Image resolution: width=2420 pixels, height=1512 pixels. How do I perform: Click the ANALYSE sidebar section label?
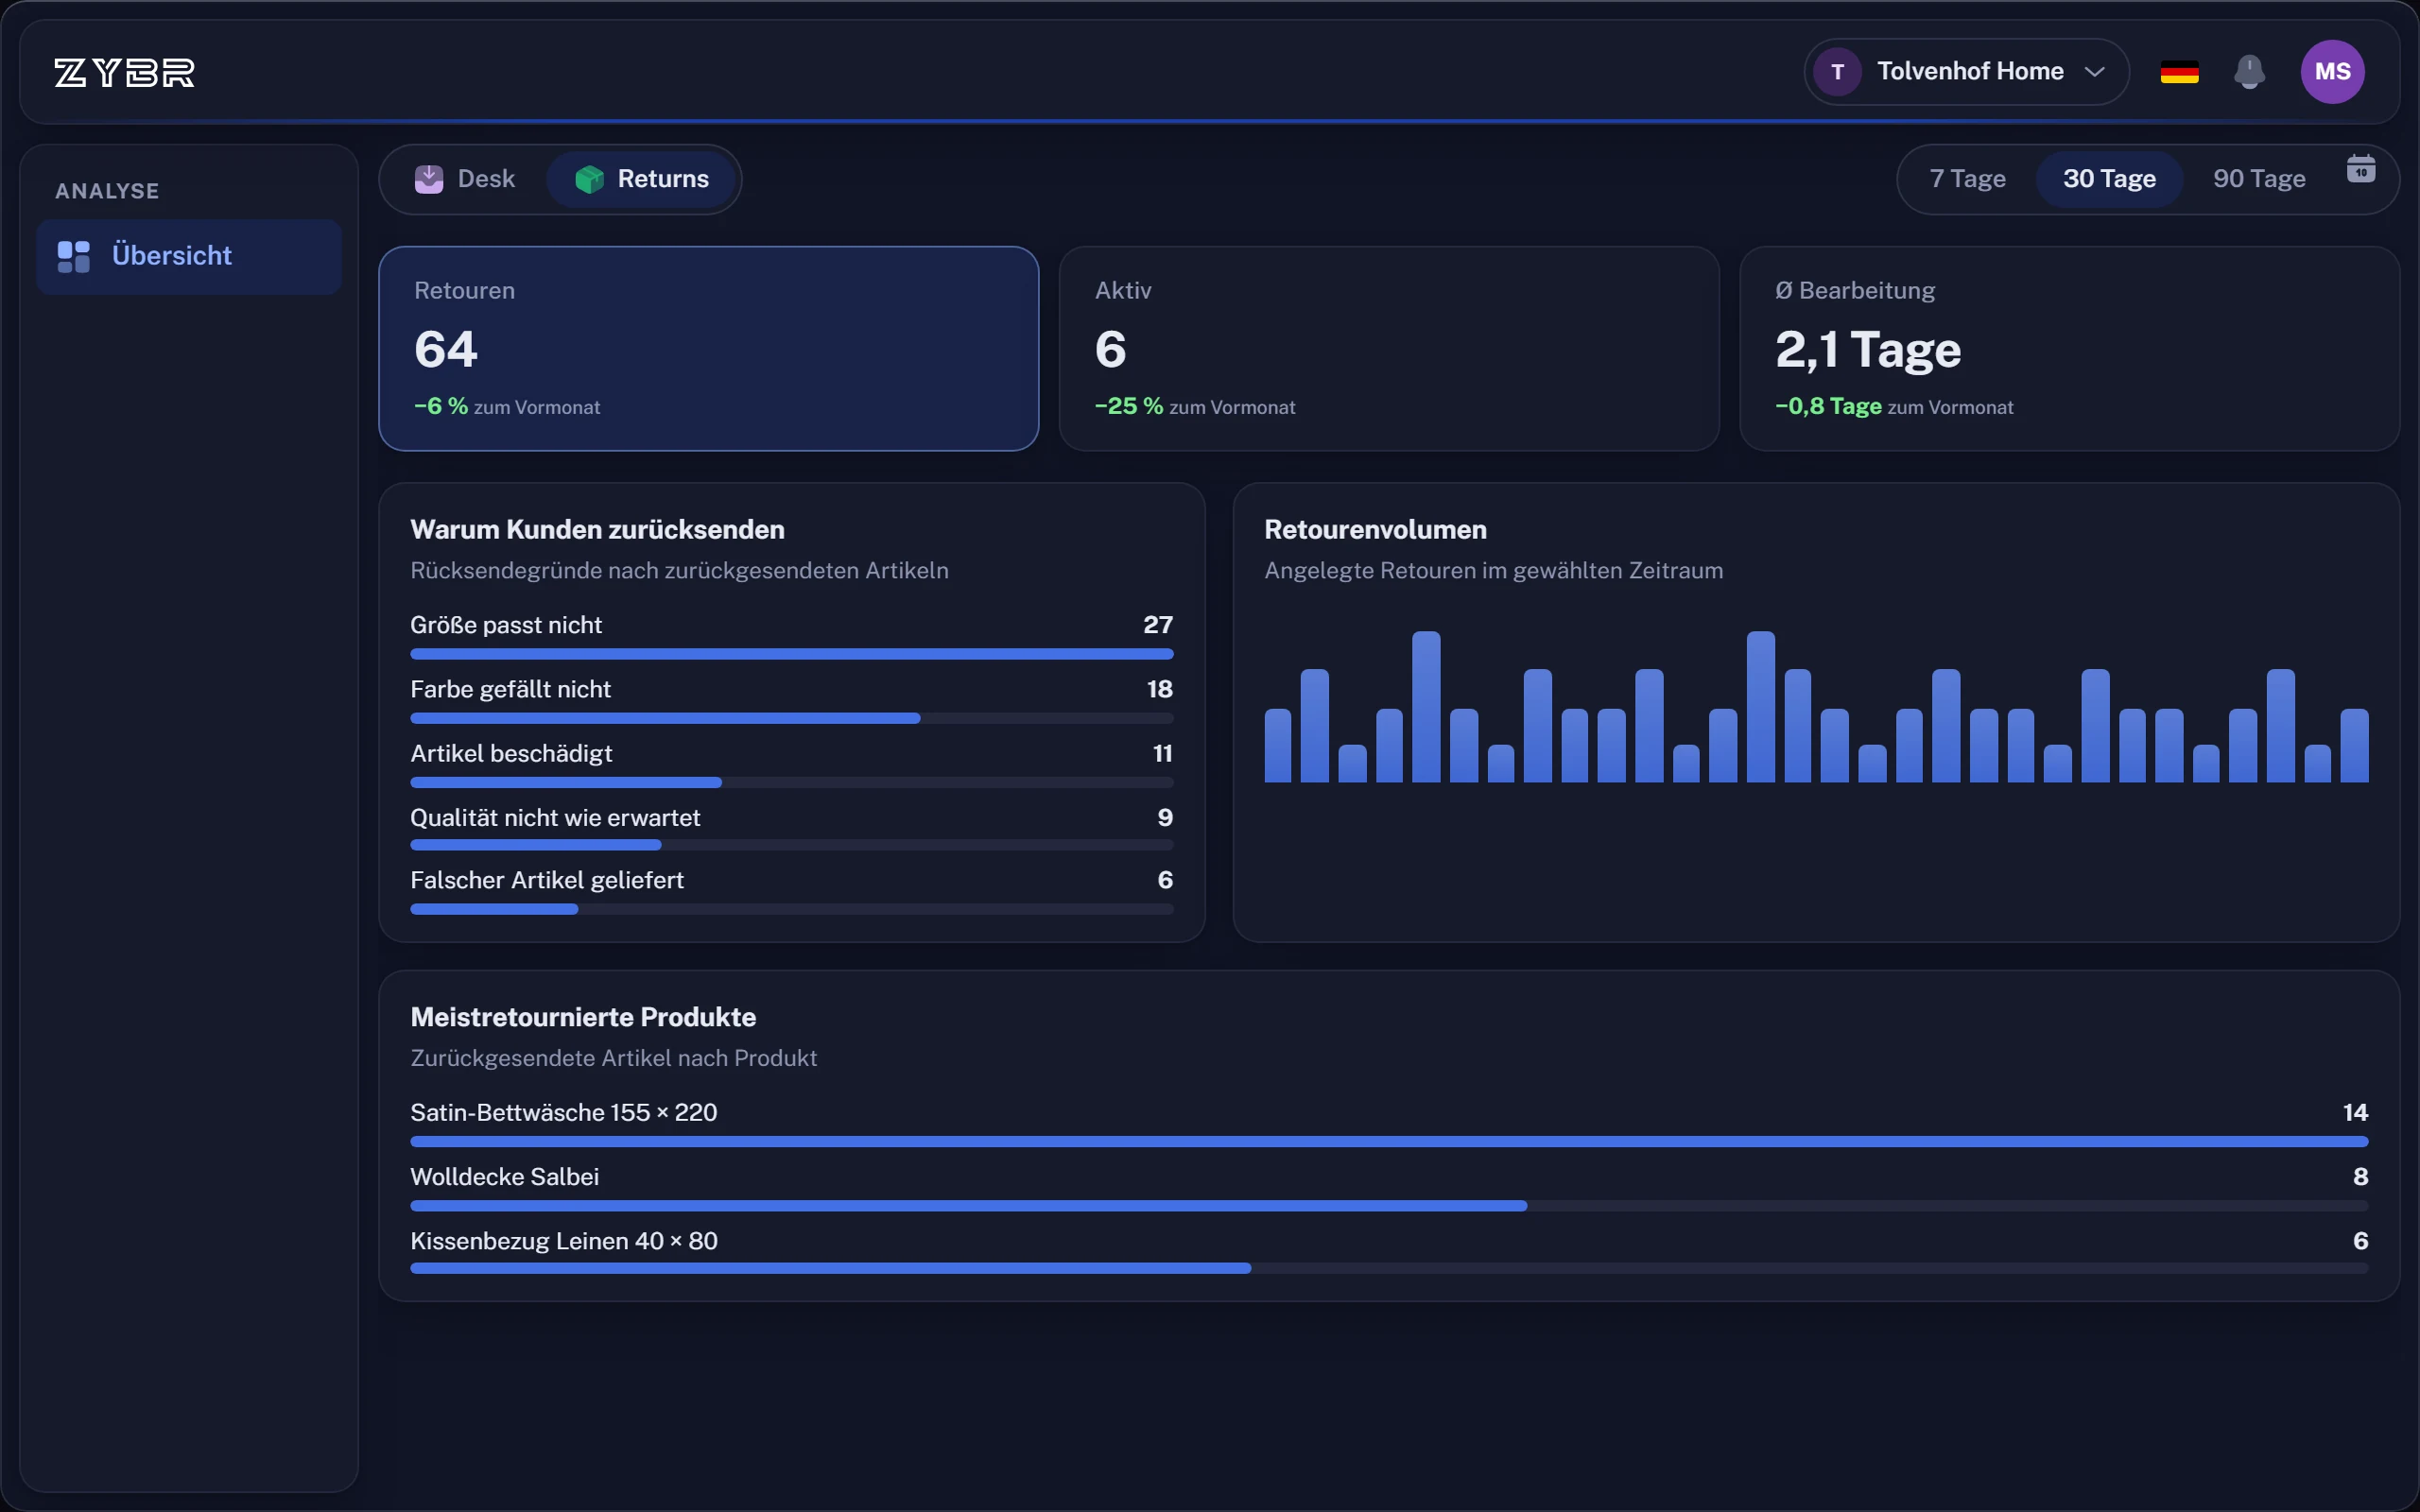(x=107, y=191)
